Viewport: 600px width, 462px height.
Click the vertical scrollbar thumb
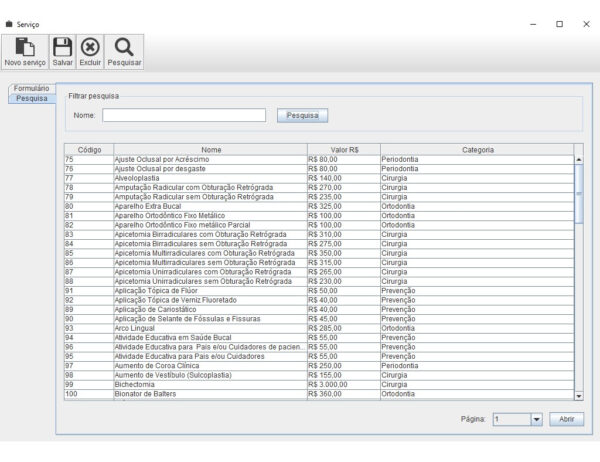(579, 194)
